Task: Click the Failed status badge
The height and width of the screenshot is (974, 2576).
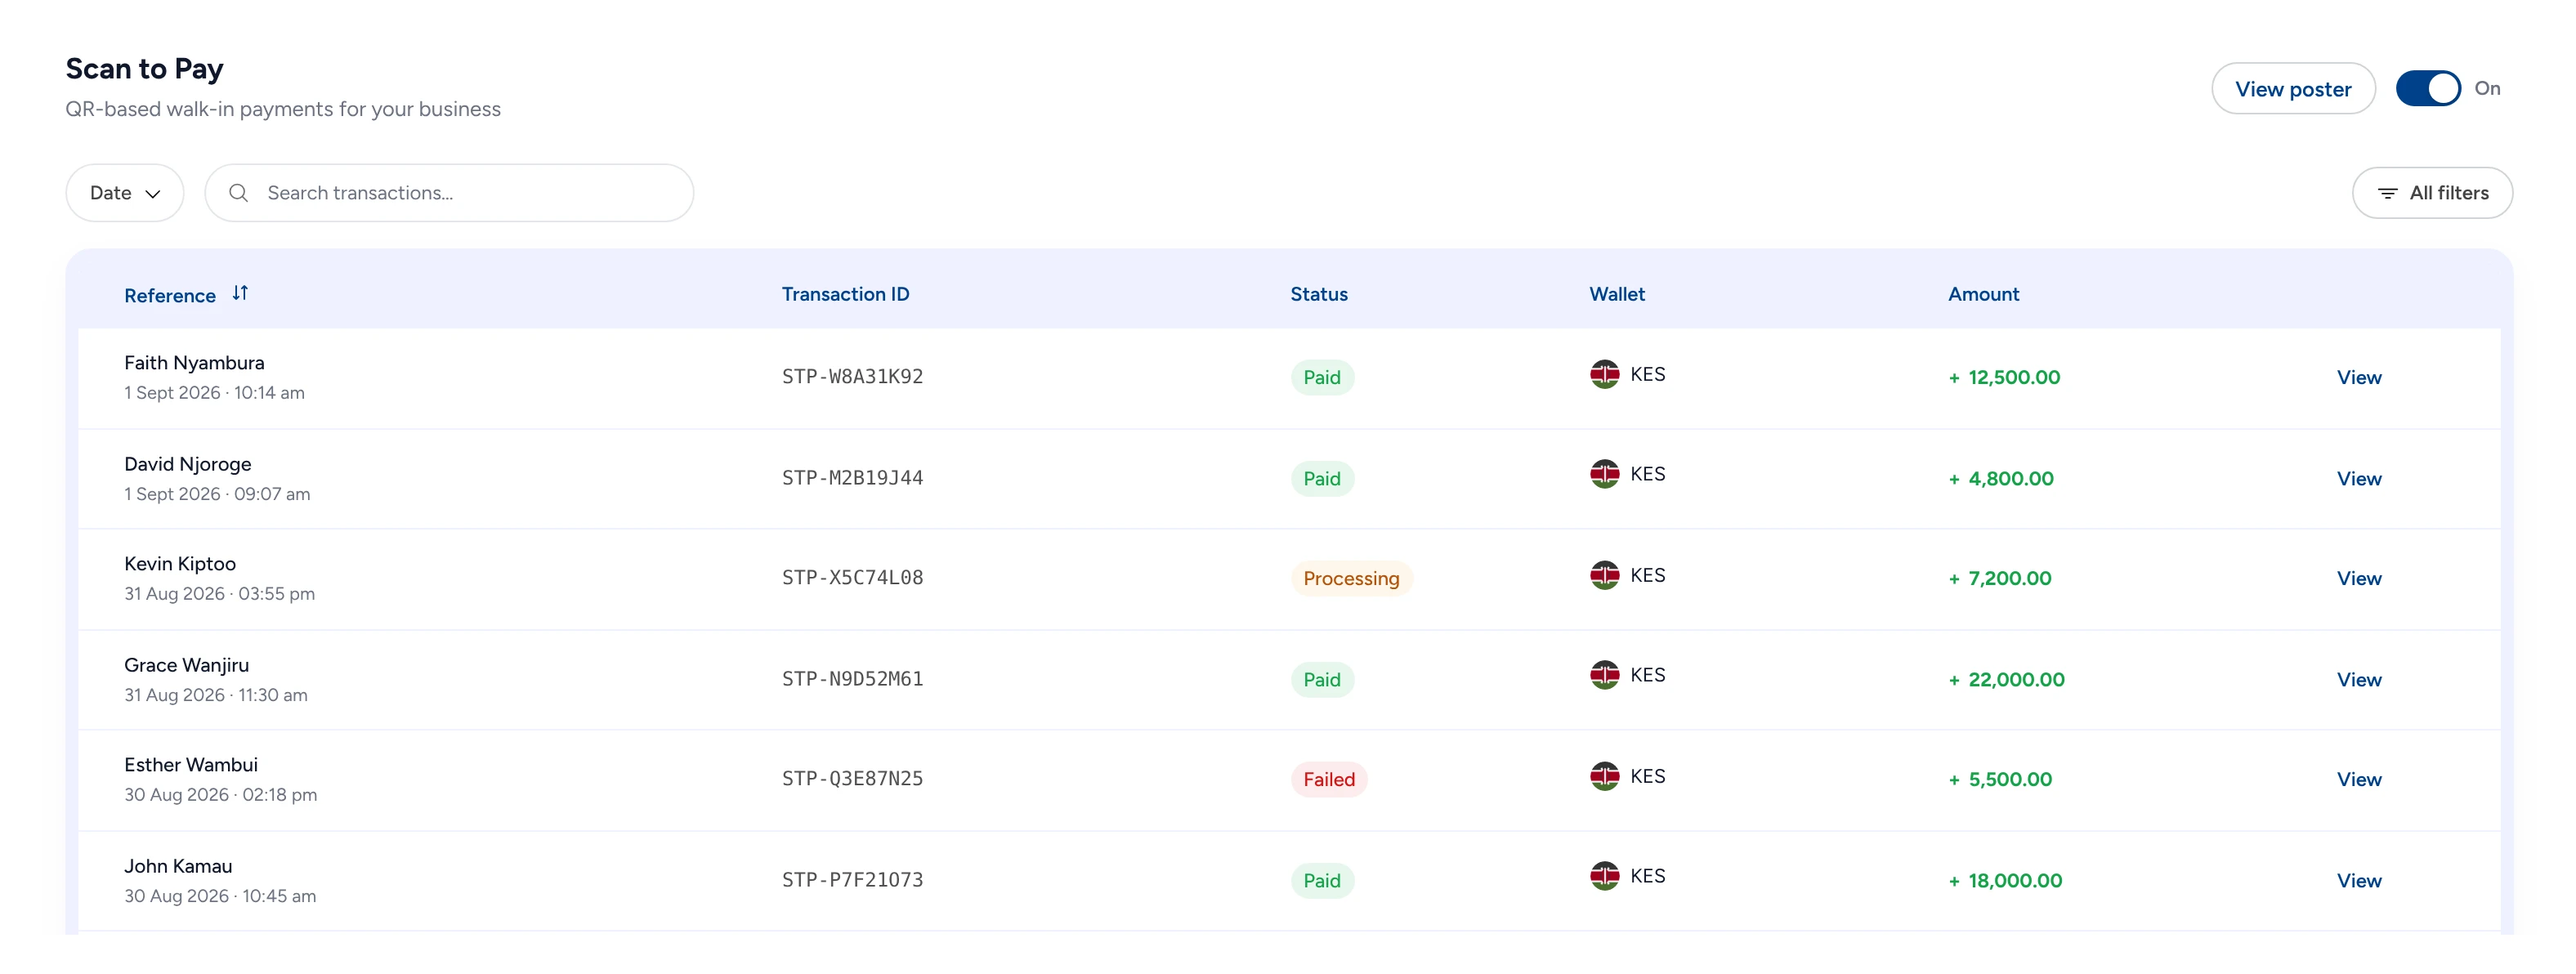Action: click(1328, 780)
